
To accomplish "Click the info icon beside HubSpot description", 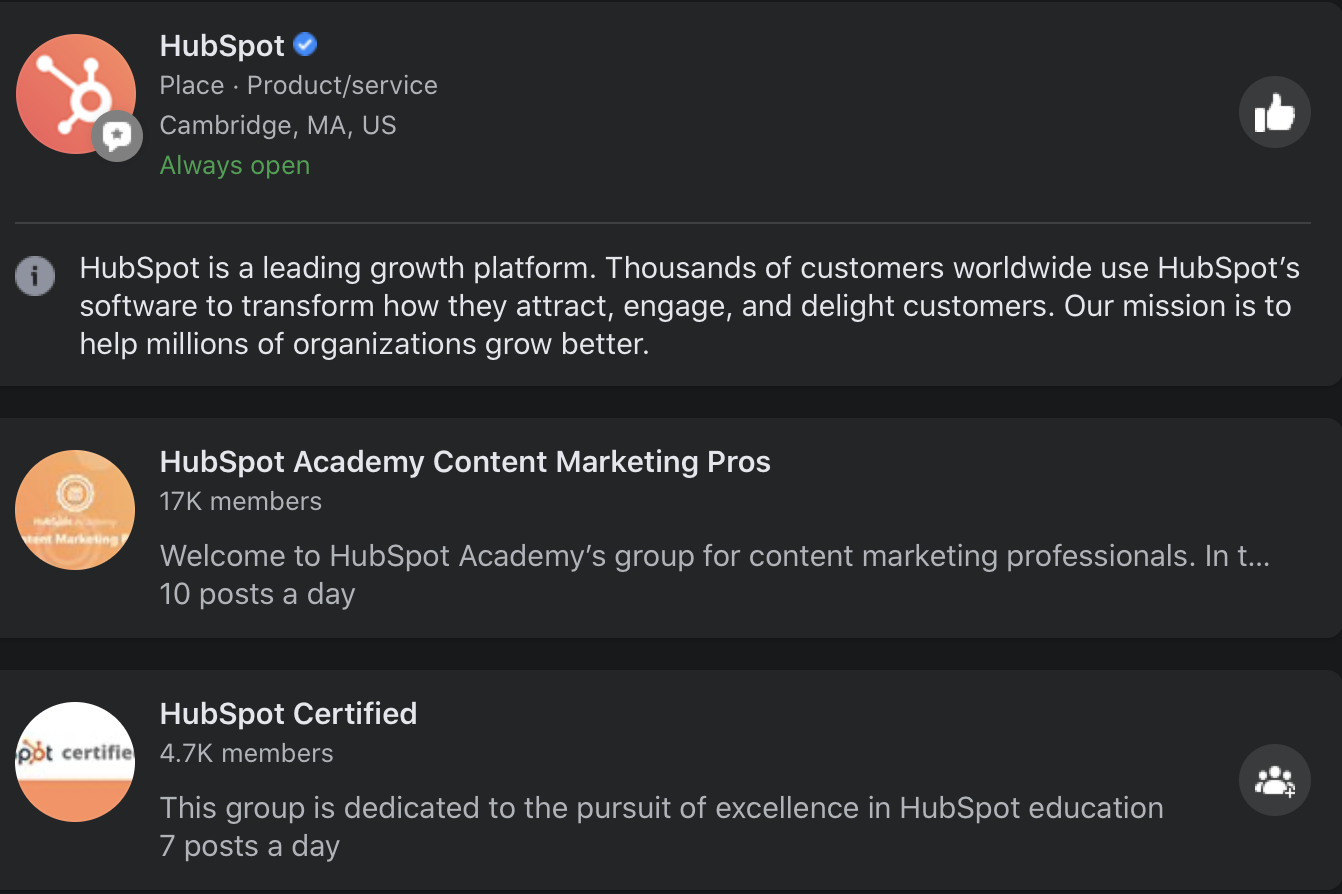I will [x=35, y=275].
